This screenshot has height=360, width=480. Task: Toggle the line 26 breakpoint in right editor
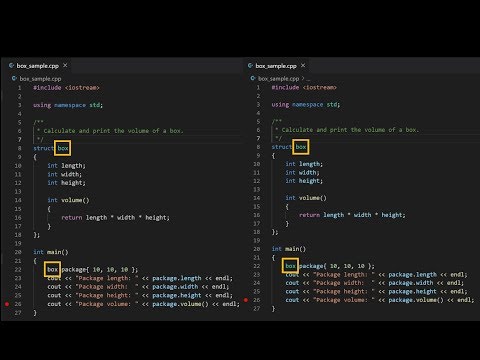coord(246,300)
